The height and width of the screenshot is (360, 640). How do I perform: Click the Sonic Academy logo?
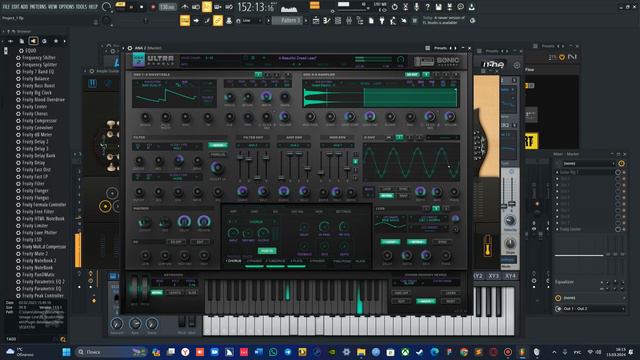coord(437,61)
